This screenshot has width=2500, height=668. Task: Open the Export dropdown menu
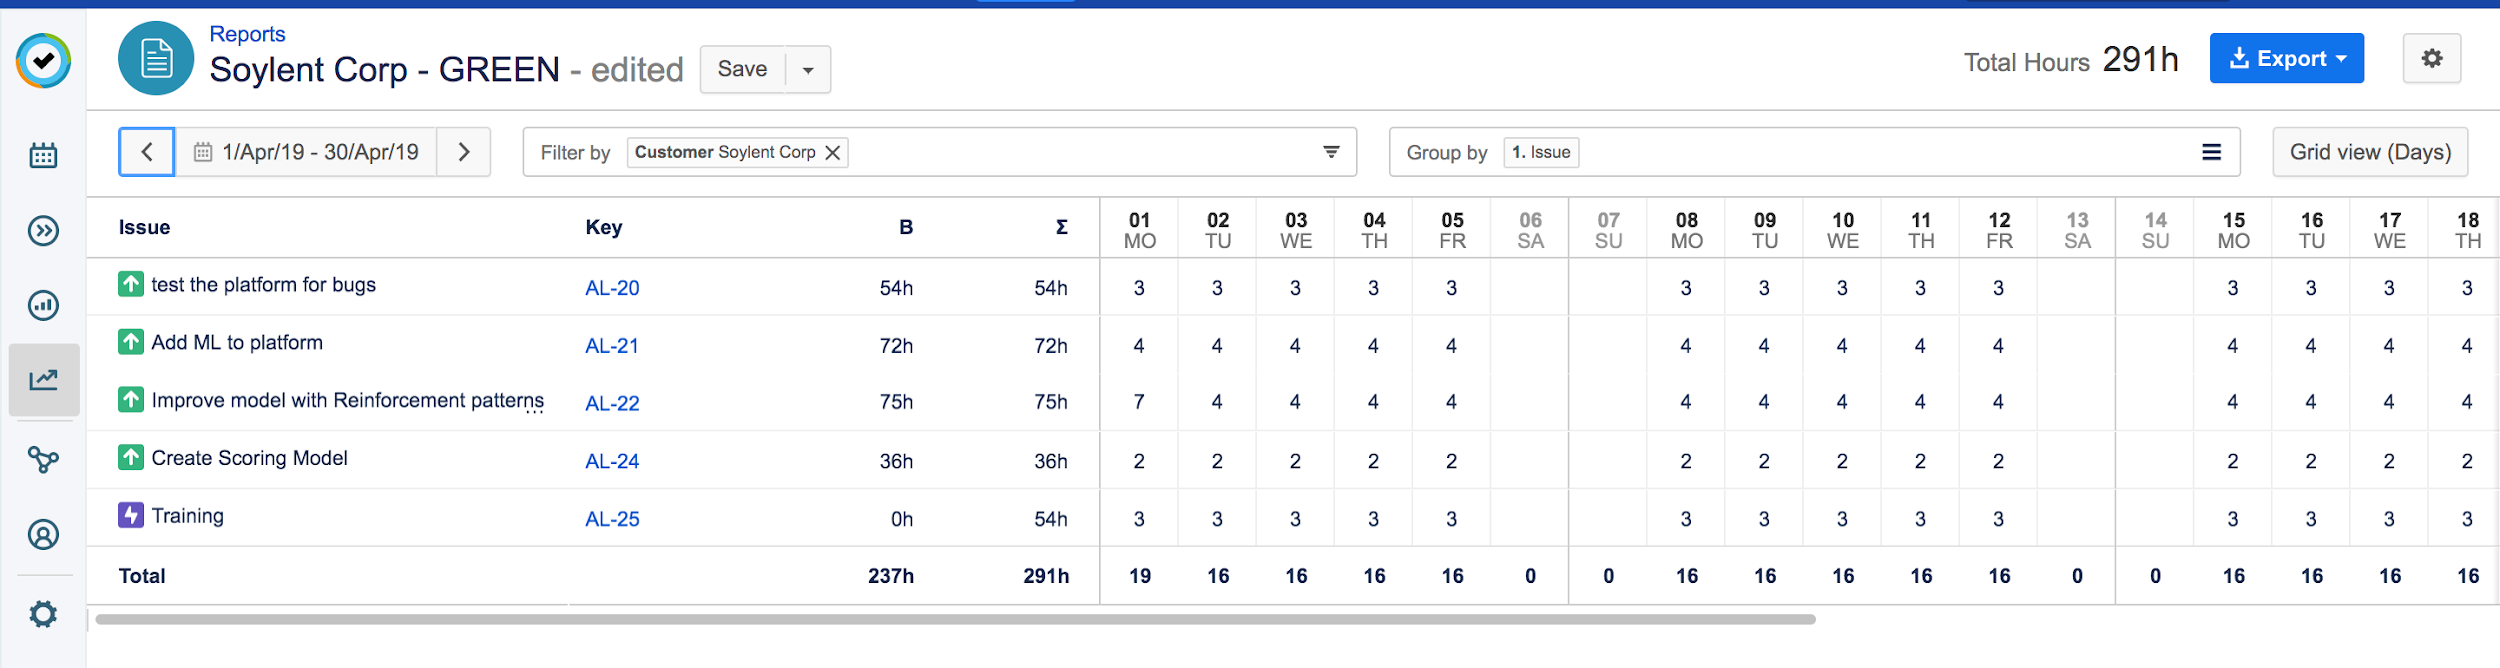click(x=2286, y=59)
